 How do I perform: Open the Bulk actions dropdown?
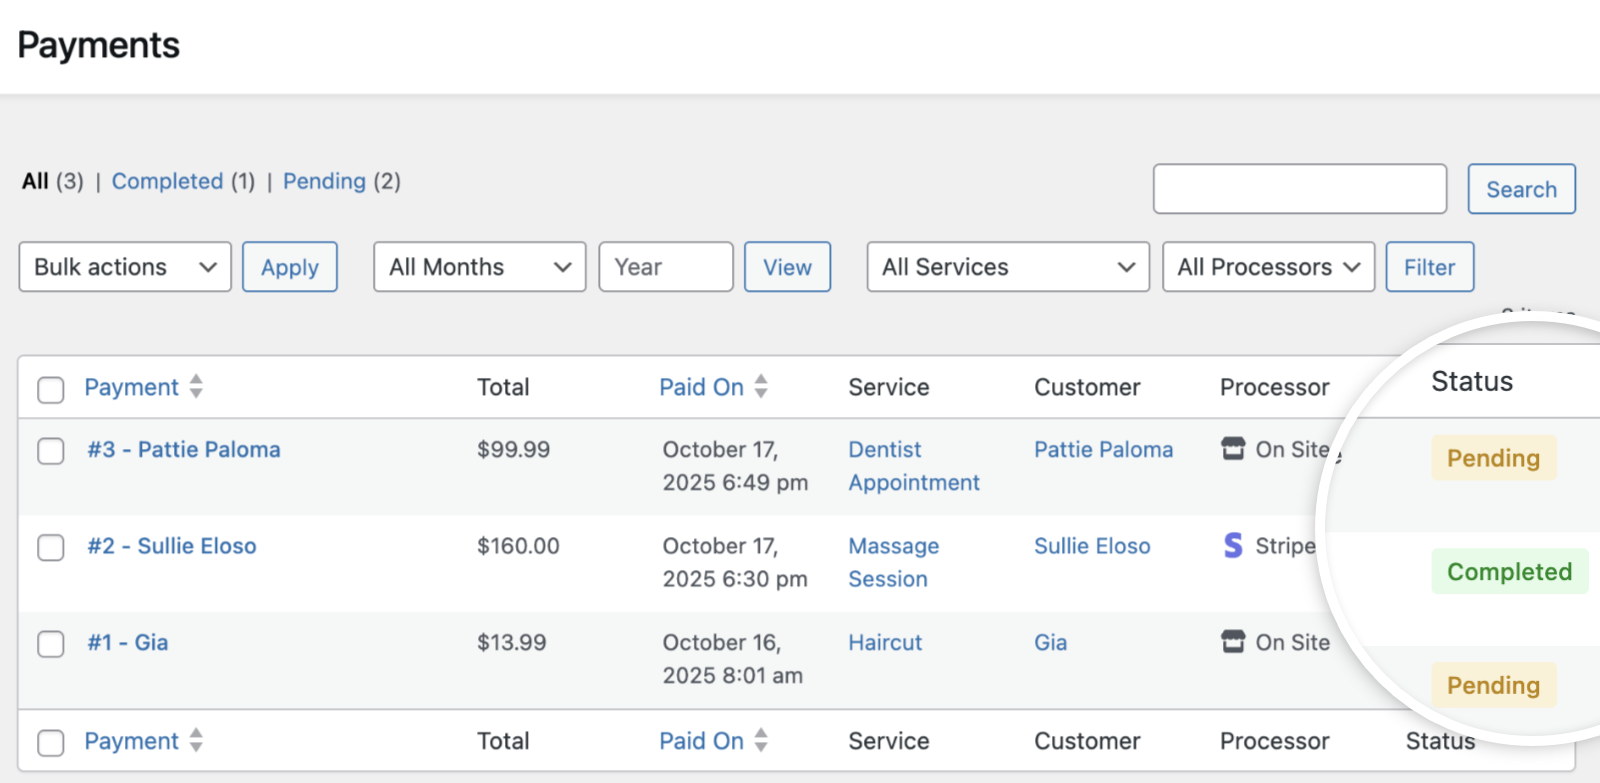pos(125,267)
